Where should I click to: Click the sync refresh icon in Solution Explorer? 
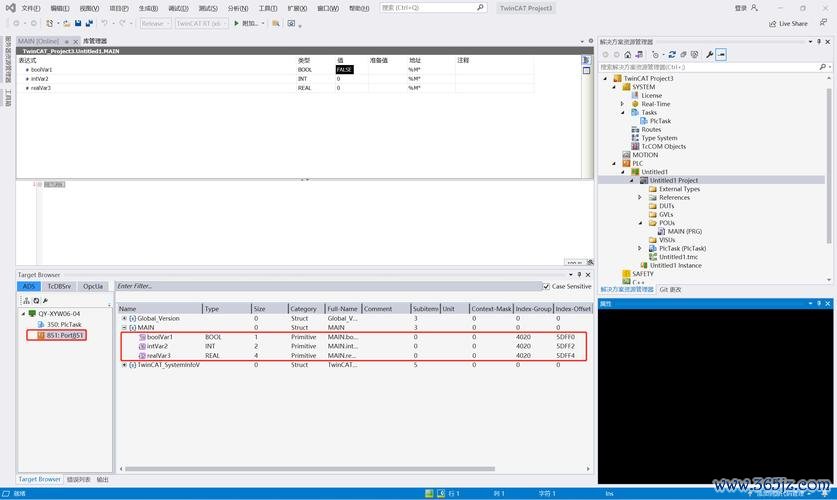[x=672, y=54]
